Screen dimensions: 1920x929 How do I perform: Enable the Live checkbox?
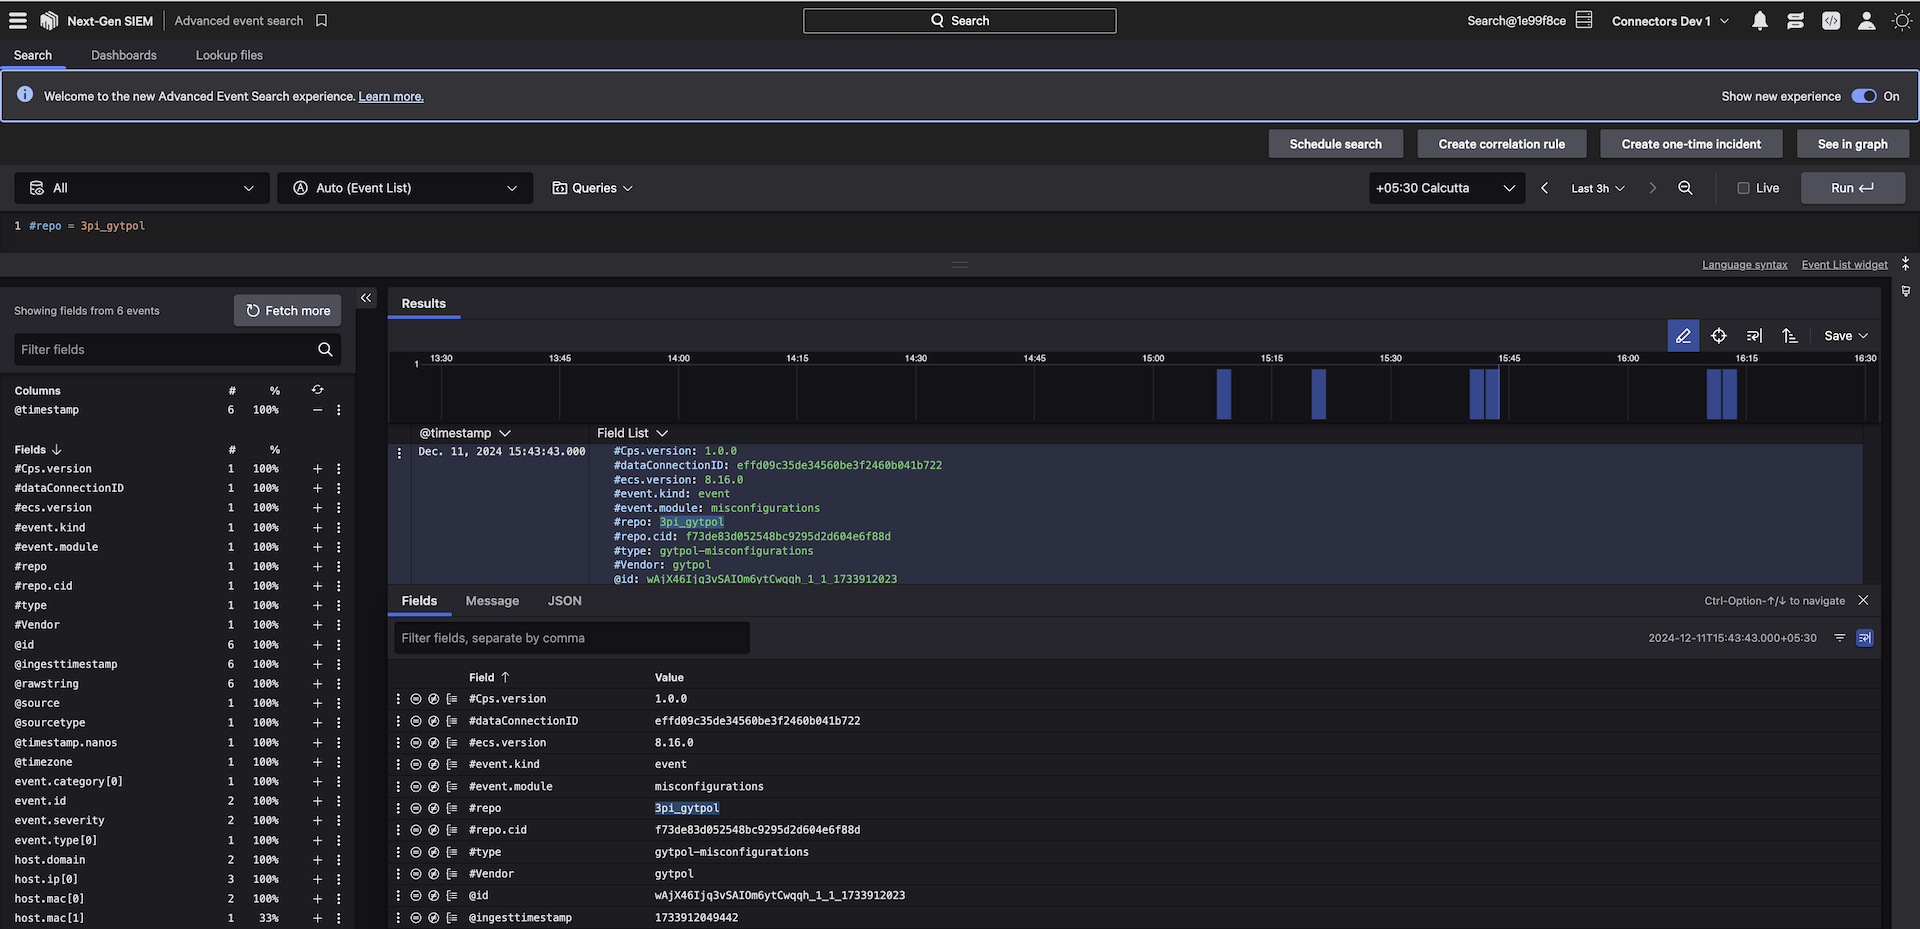[x=1743, y=188]
